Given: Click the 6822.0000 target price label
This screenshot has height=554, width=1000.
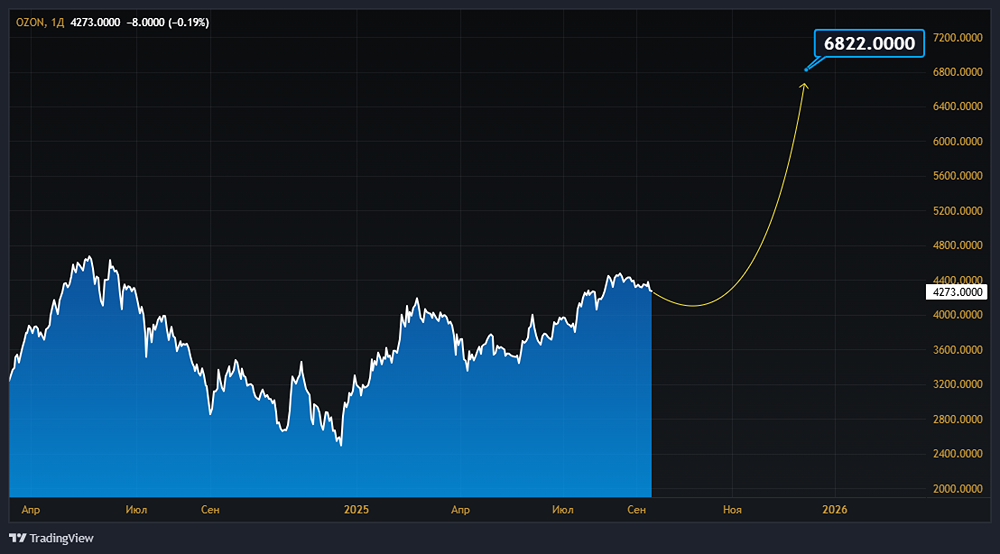Looking at the screenshot, I should tap(869, 43).
